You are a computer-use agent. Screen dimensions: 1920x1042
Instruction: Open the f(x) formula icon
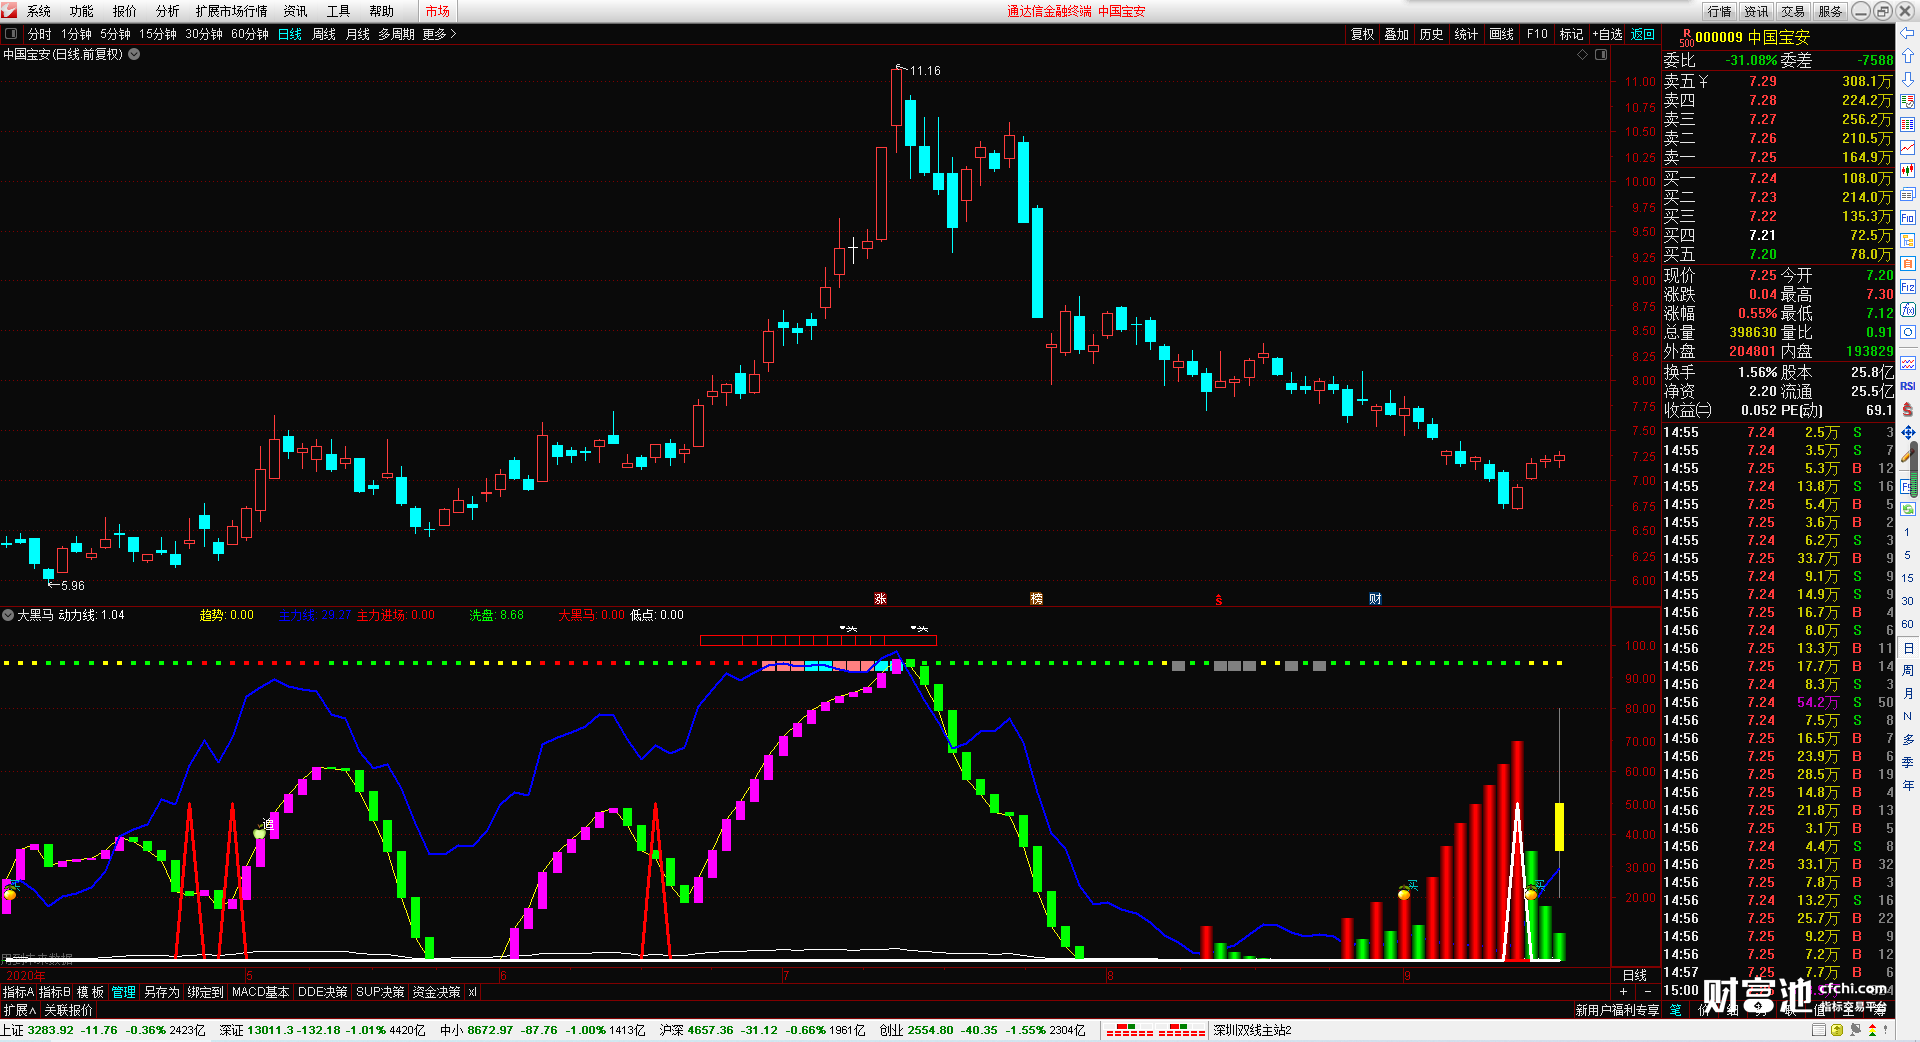tap(1908, 310)
